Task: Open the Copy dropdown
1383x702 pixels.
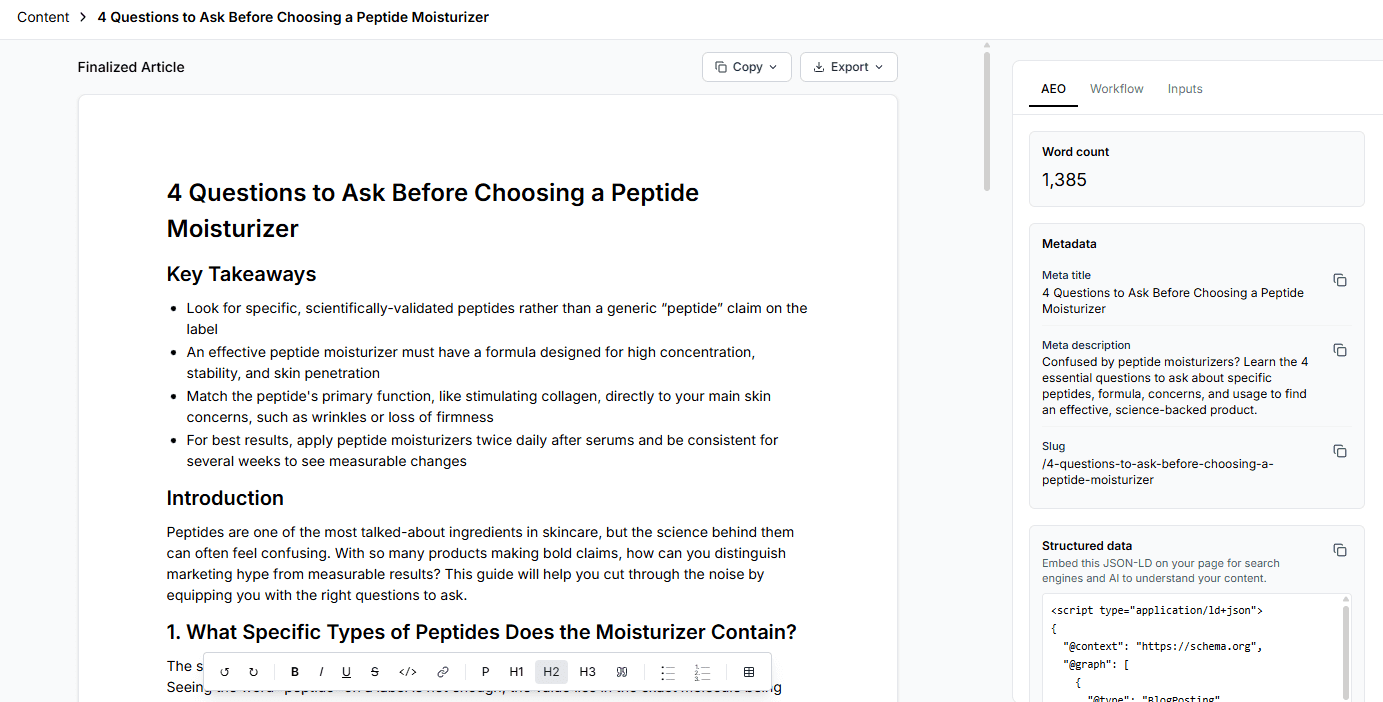Action: [747, 67]
